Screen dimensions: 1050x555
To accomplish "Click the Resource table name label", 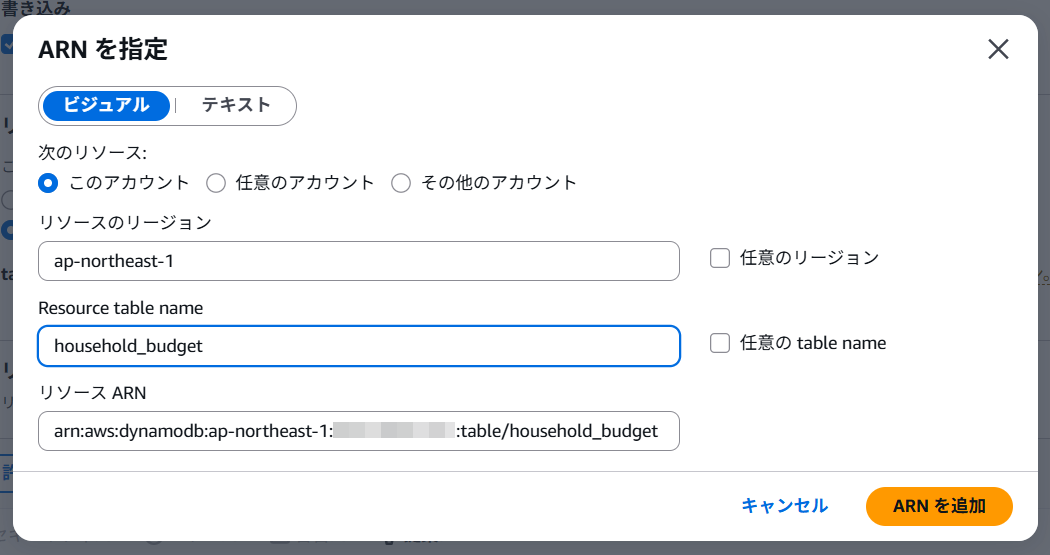I will pos(120,308).
